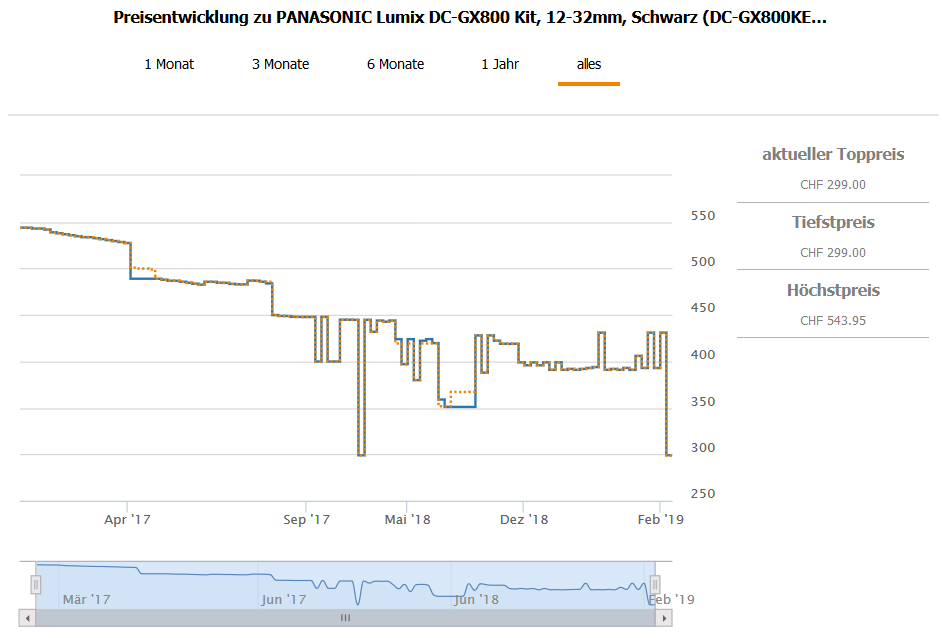The image size is (942, 638).
Task: Show the 6 Monate price range
Action: [x=395, y=64]
